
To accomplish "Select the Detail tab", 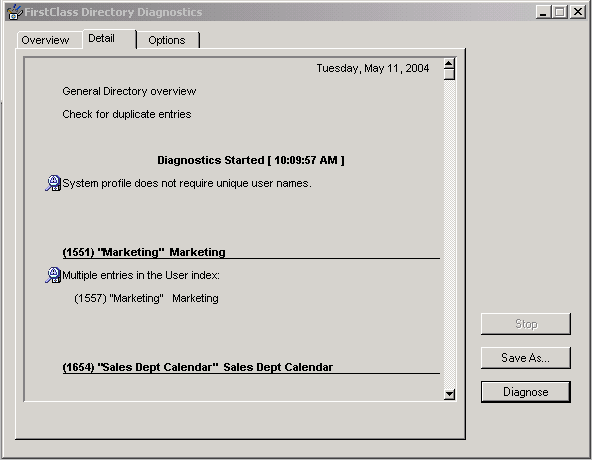I will click(101, 39).
